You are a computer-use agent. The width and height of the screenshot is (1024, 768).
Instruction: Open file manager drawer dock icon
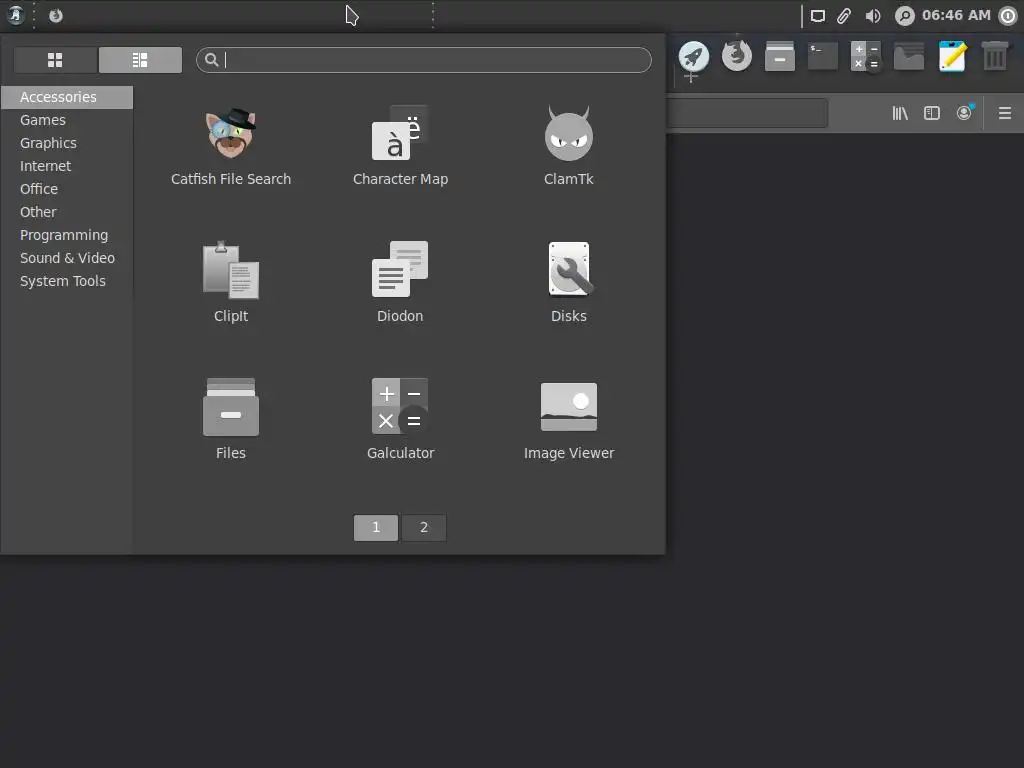click(x=780, y=56)
